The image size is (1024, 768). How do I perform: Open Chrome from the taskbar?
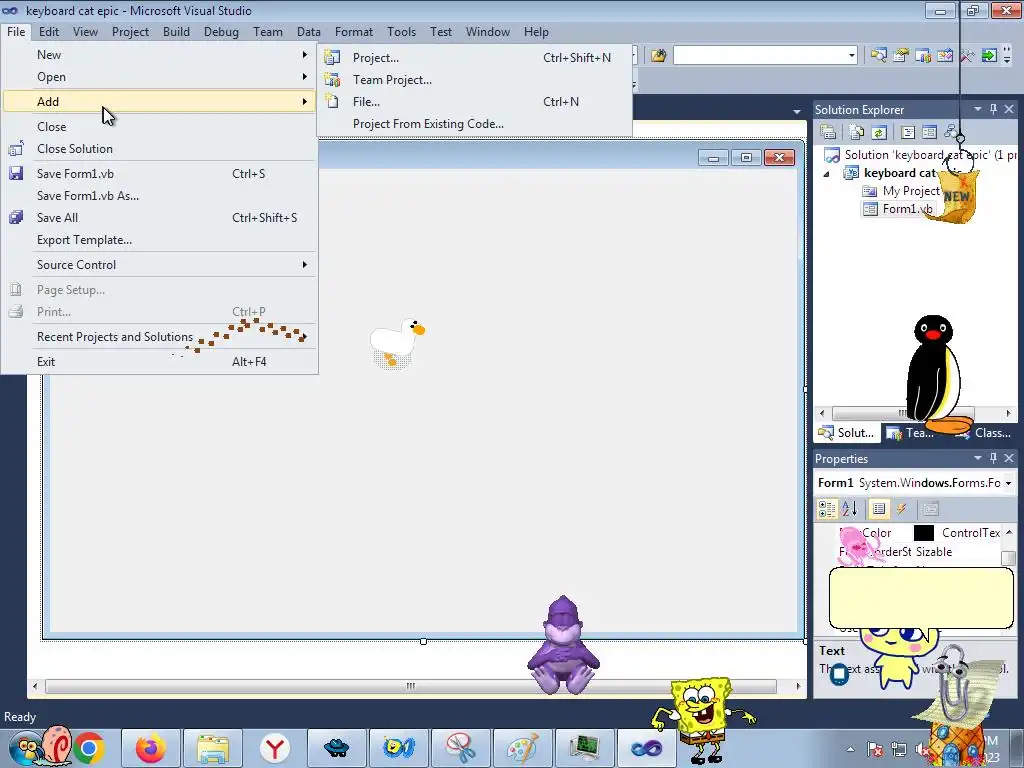[89, 748]
